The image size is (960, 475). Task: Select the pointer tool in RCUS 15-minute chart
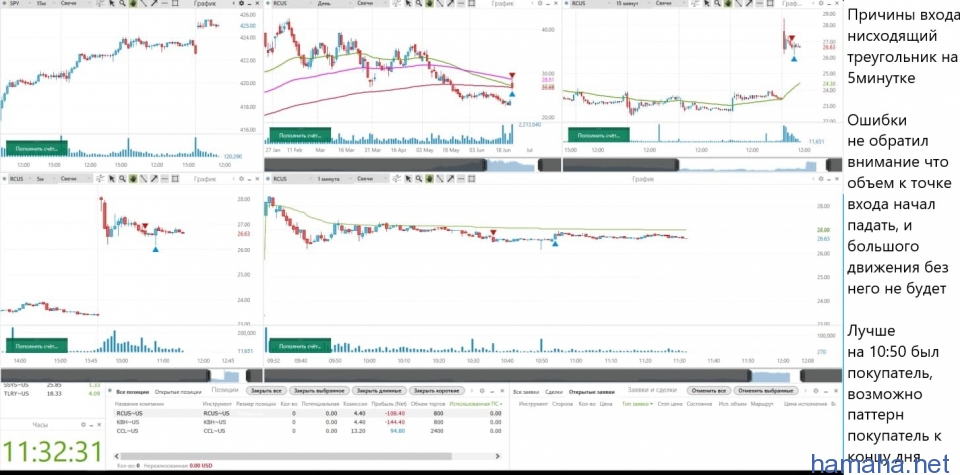707,4
